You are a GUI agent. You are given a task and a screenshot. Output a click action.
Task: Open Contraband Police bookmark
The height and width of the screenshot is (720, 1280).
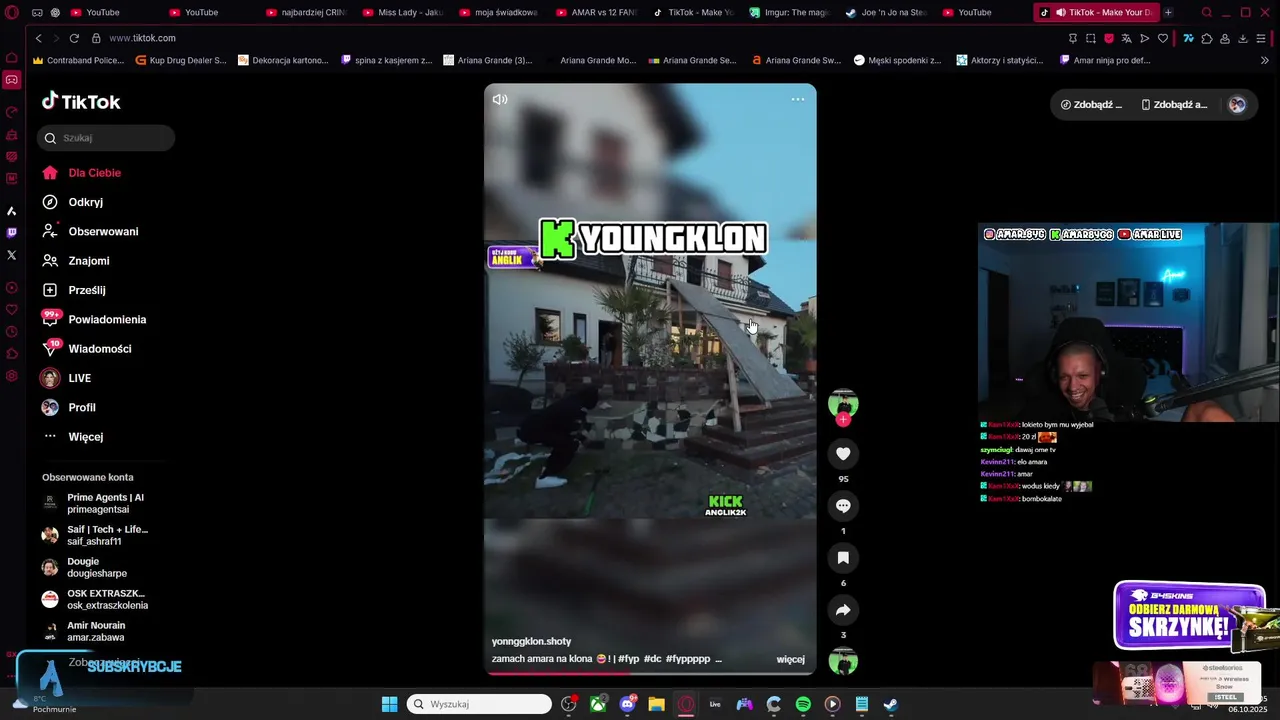point(79,60)
